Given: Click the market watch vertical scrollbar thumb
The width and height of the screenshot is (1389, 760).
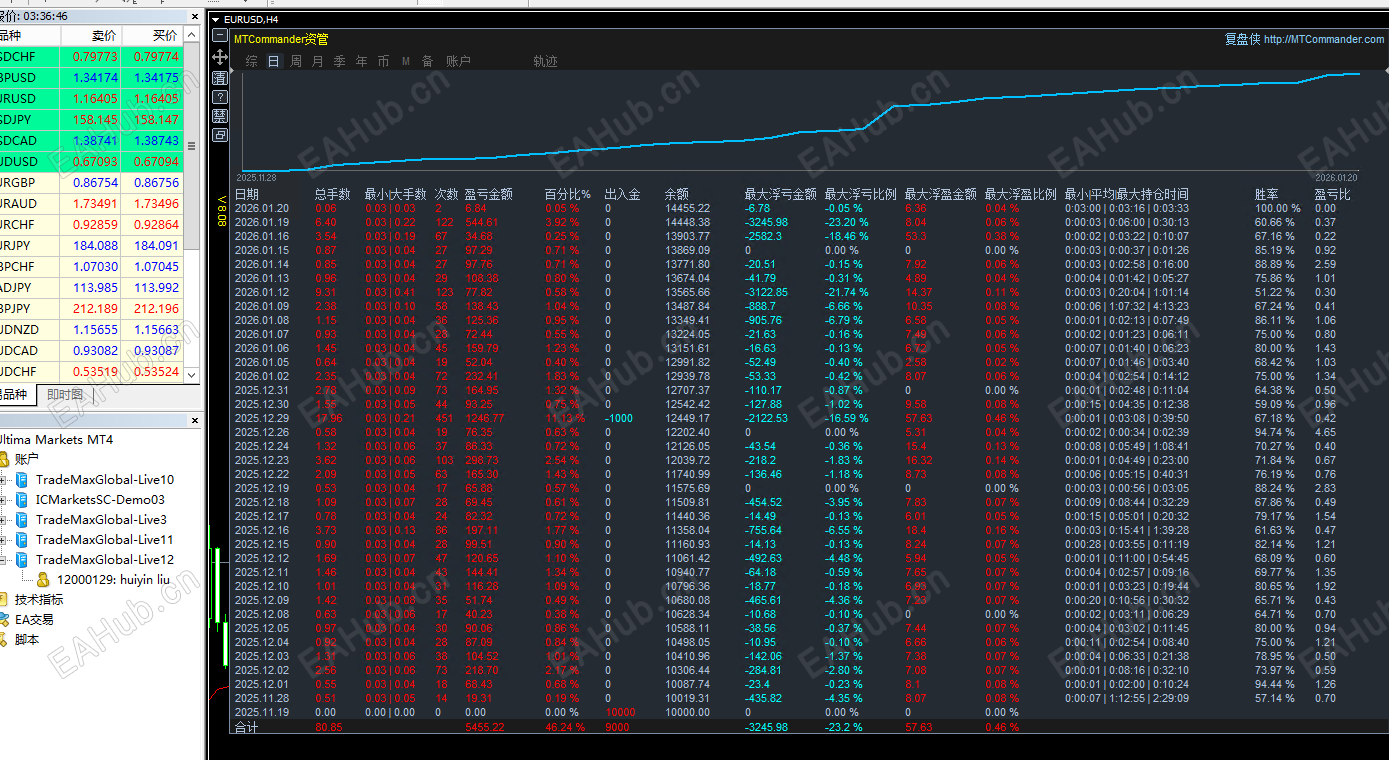Looking at the screenshot, I should (x=192, y=146).
